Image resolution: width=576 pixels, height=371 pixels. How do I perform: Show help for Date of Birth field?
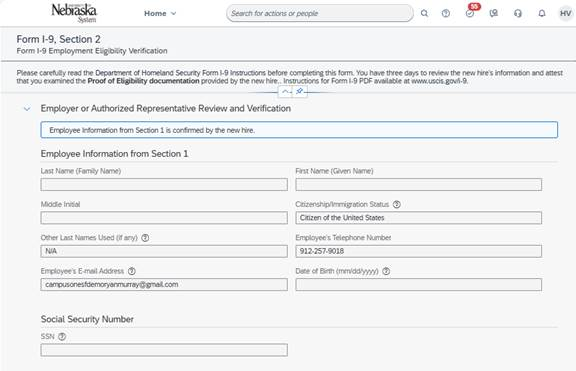click(x=386, y=271)
